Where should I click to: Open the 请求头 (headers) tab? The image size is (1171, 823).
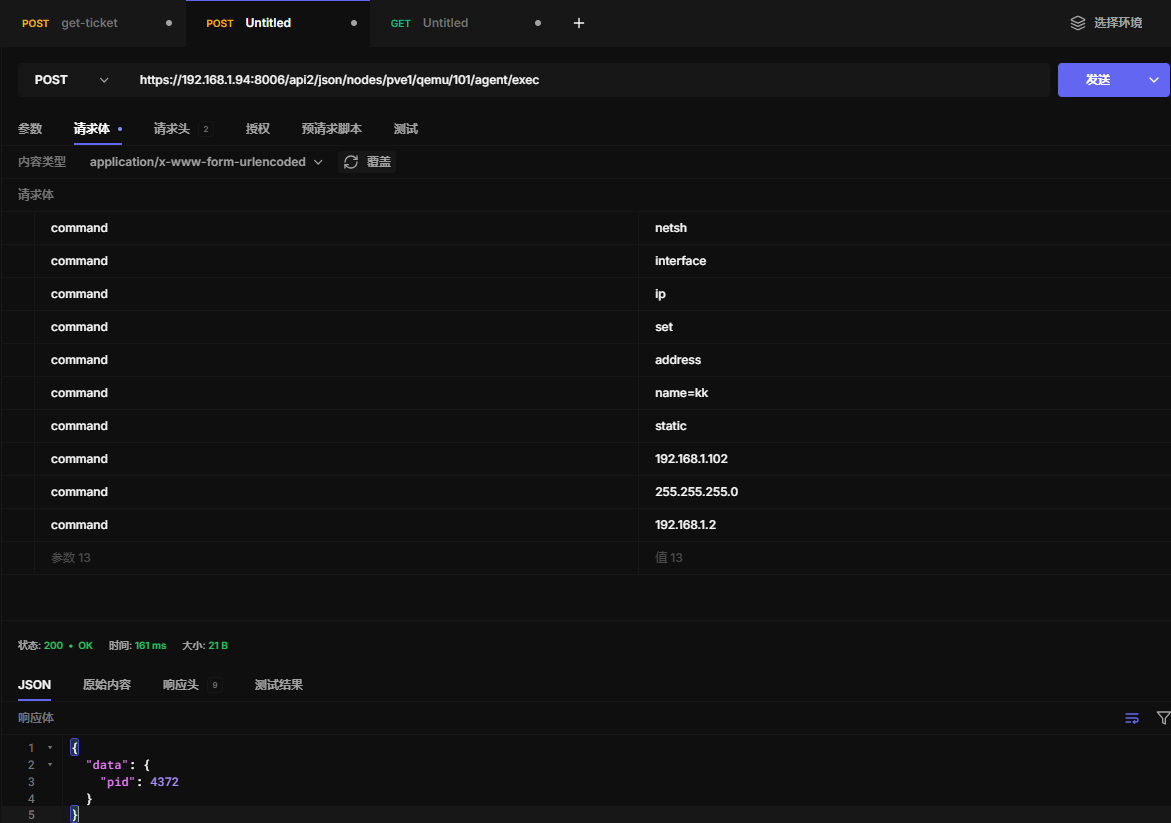coord(172,129)
